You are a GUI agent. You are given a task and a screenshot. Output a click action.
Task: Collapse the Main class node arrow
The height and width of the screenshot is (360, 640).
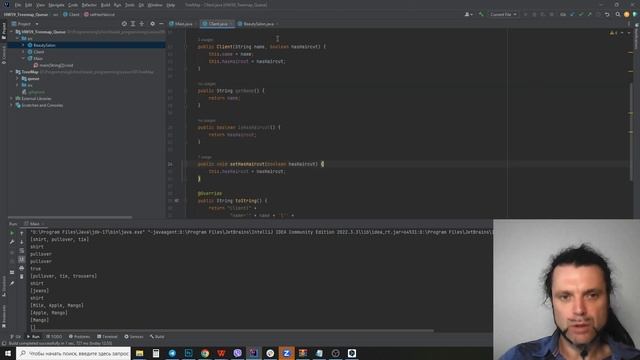point(23,58)
